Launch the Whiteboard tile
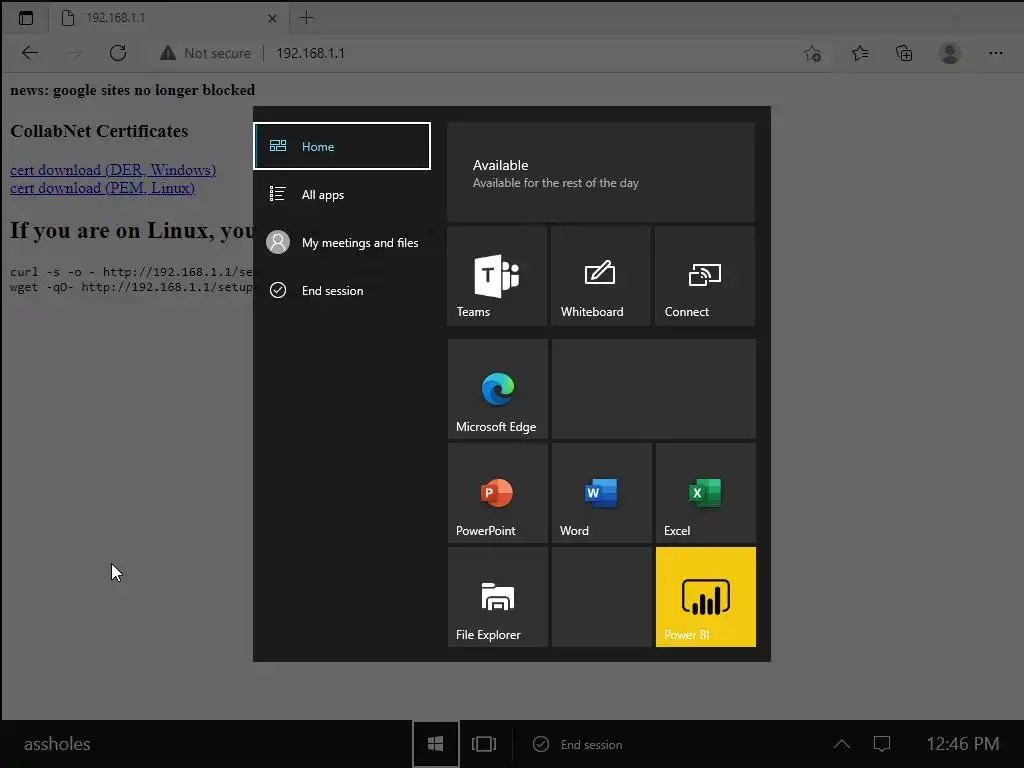 [601, 276]
